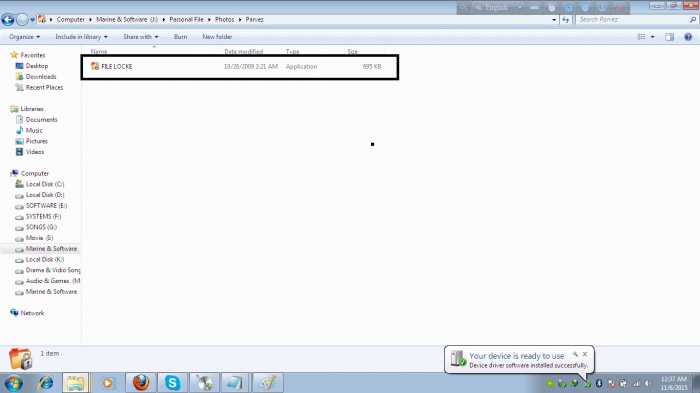Open the Music library

[34, 130]
